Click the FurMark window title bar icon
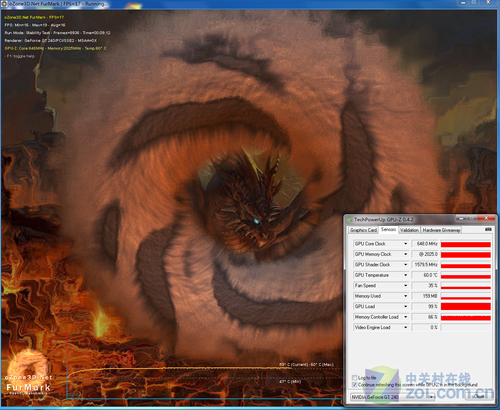The image size is (500, 410). point(4,4)
